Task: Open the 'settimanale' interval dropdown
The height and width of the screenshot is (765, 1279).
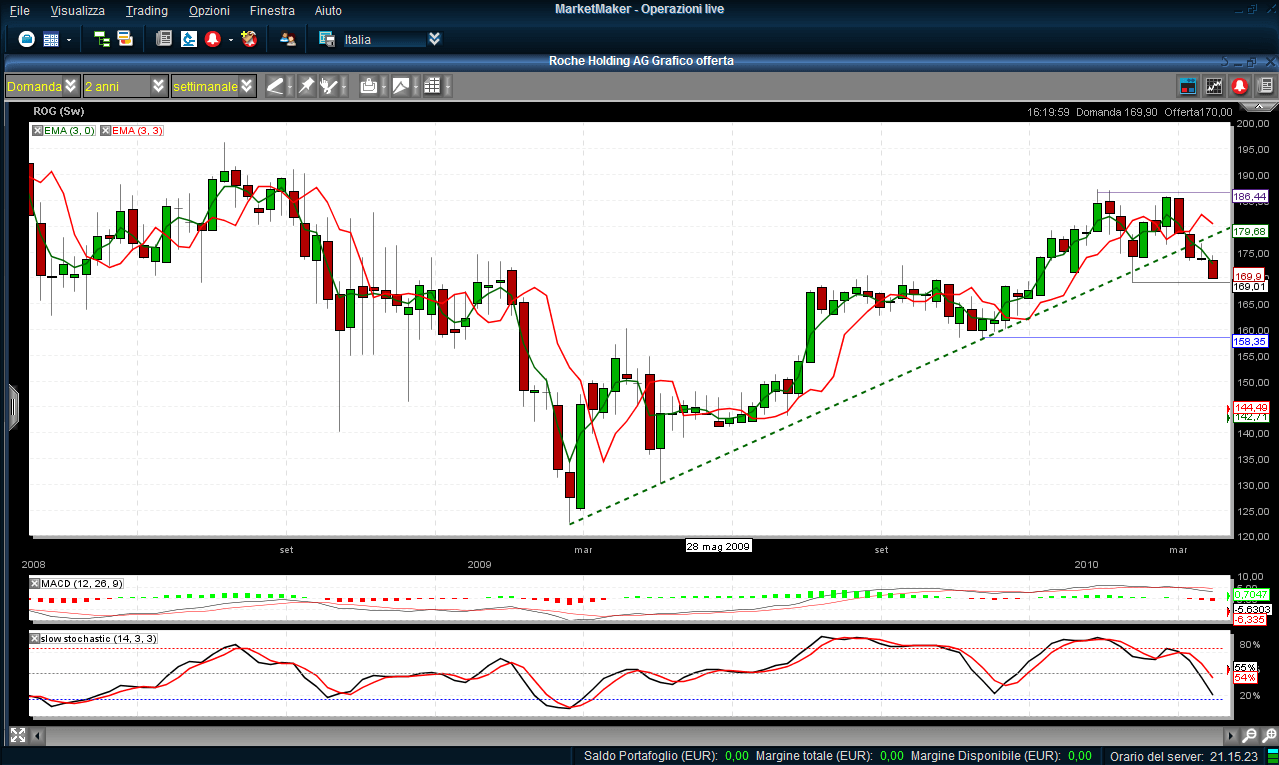Action: tap(247, 86)
